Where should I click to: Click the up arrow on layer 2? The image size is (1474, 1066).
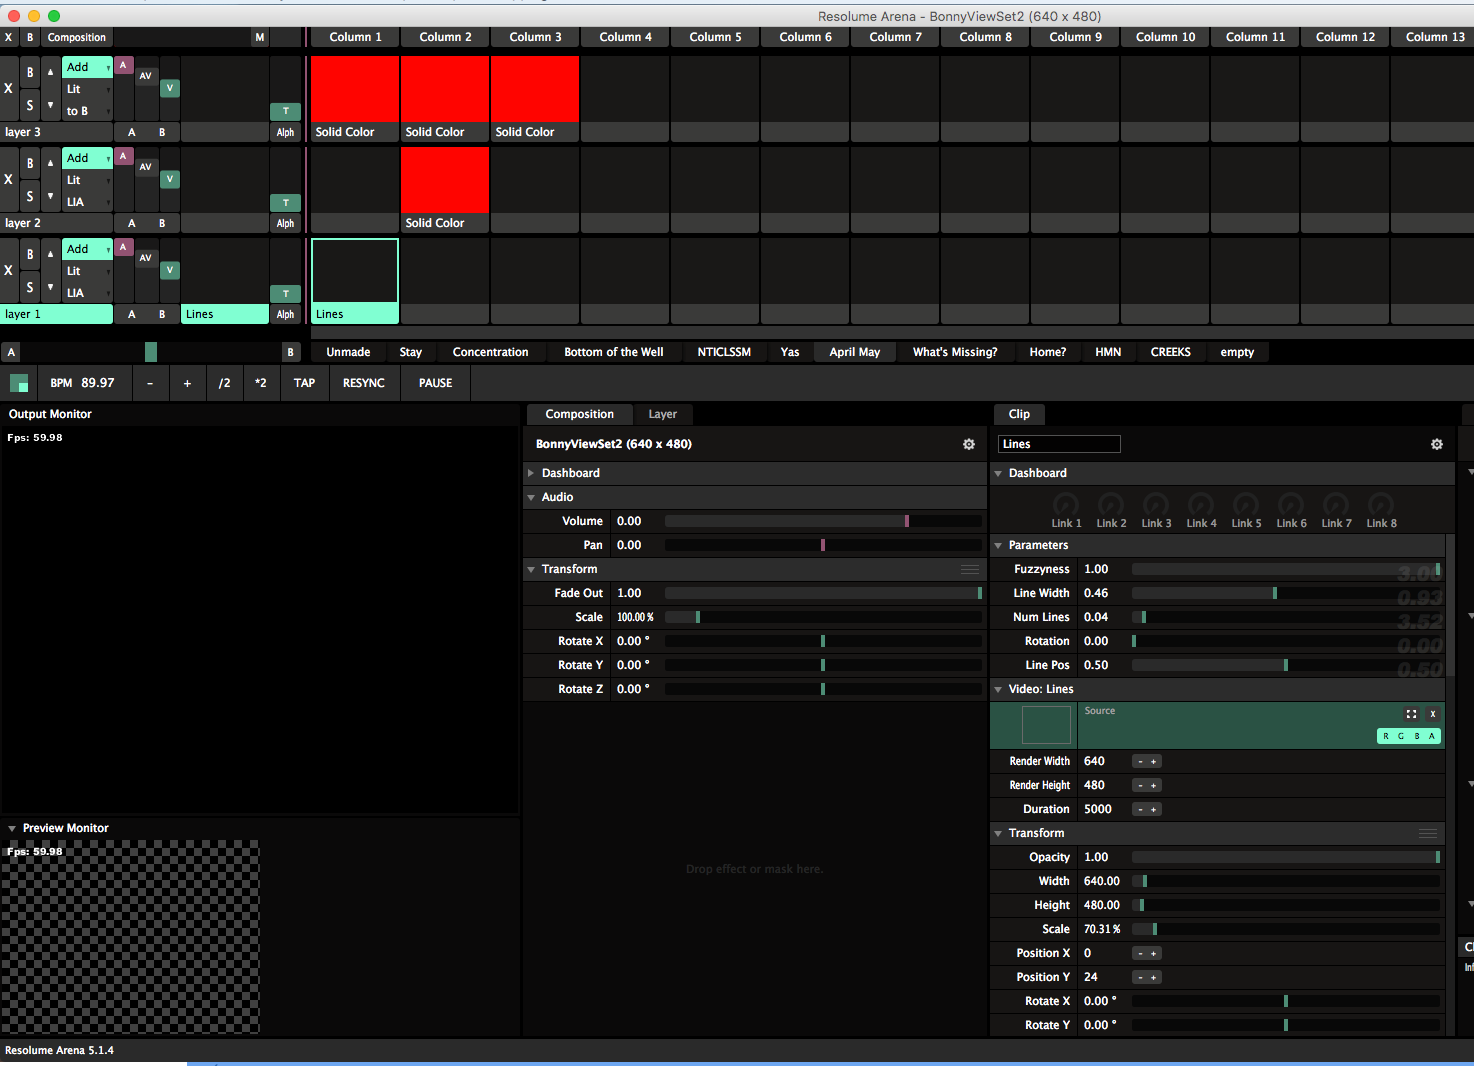[51, 163]
